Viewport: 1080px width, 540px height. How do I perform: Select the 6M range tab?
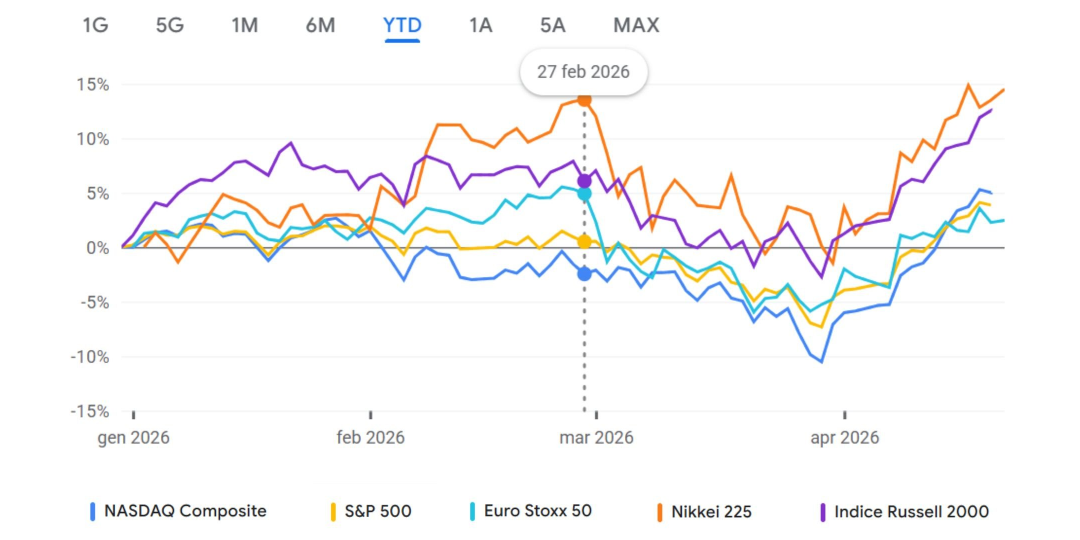(320, 25)
